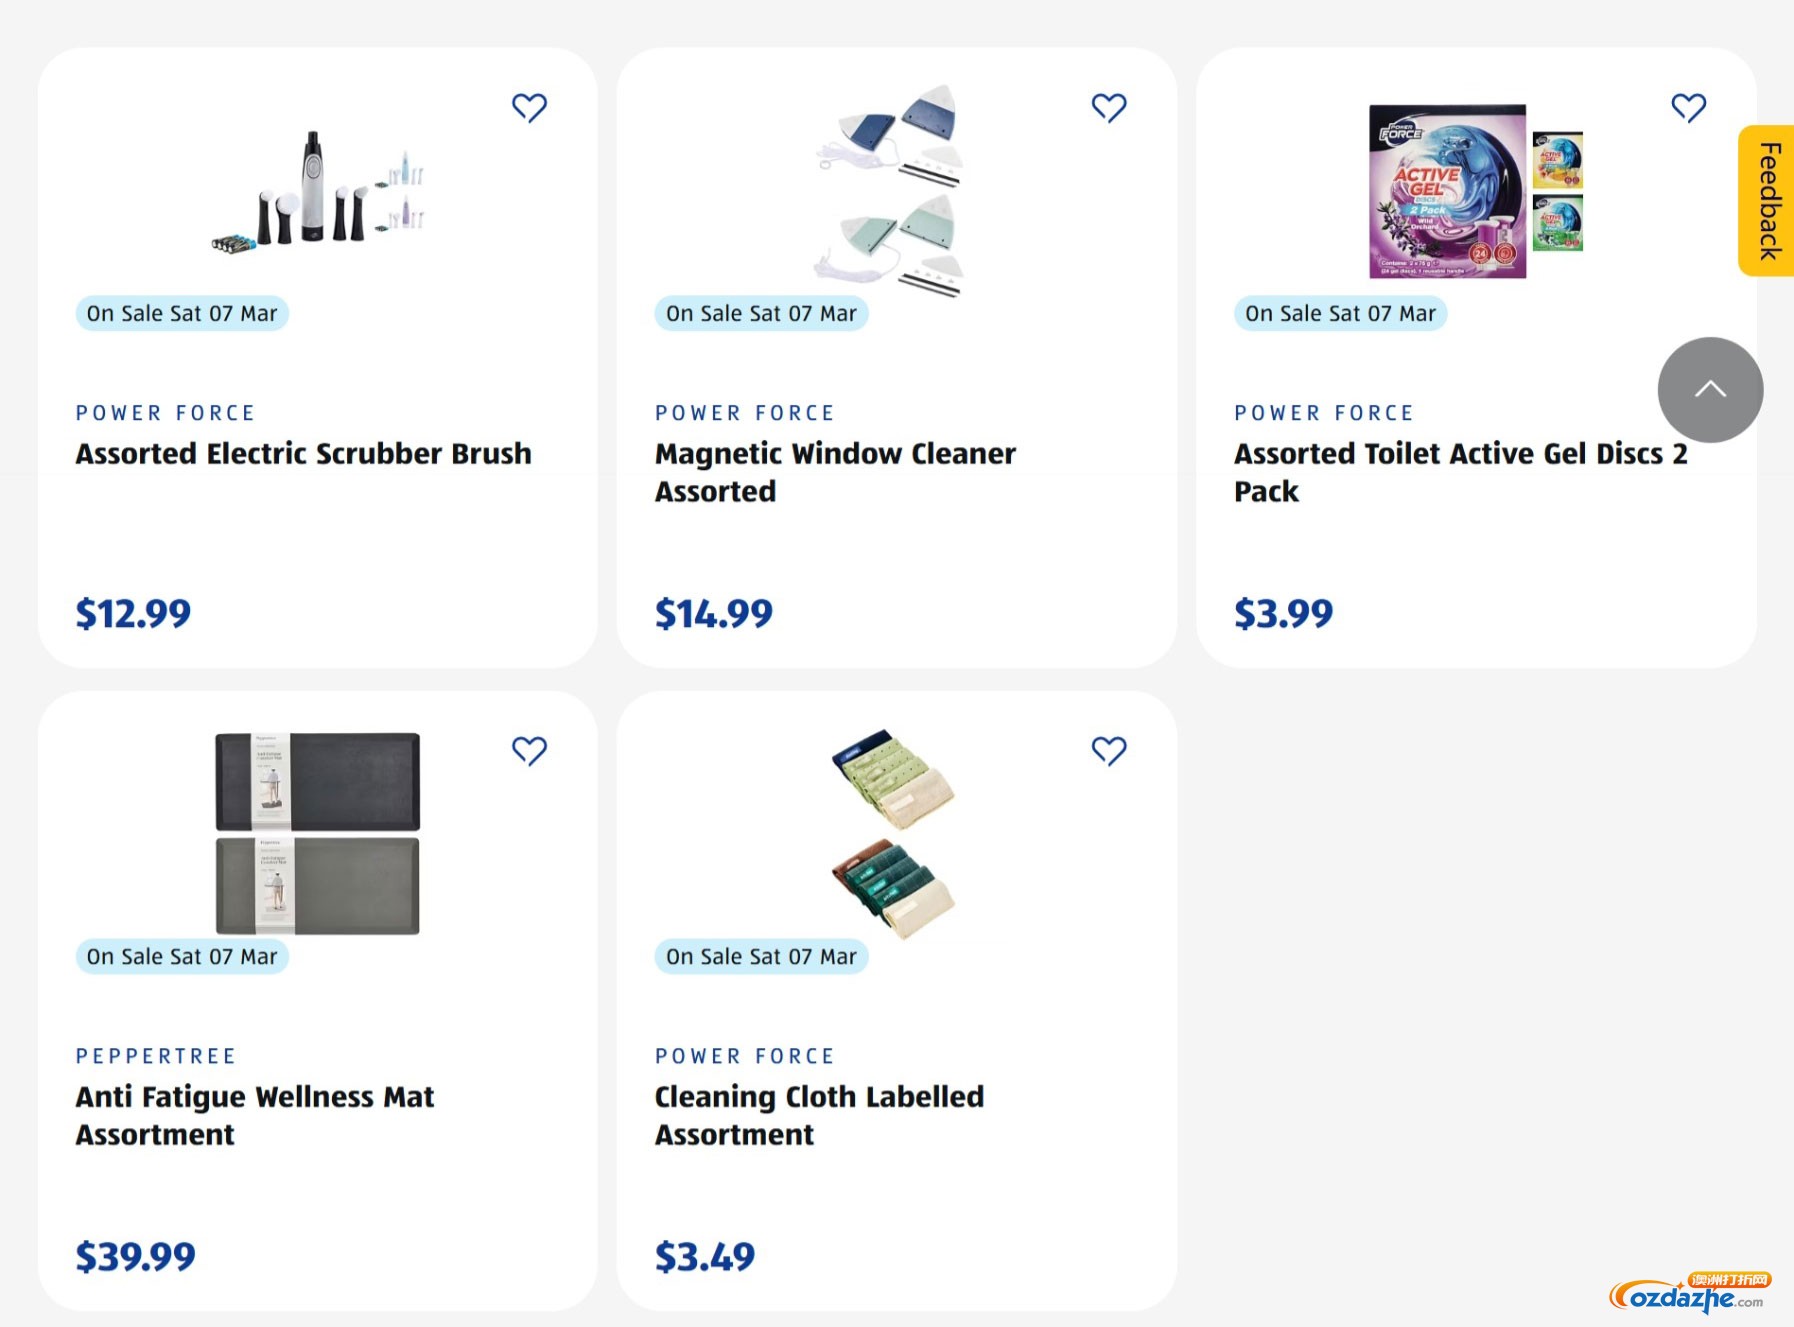
Task: Open Assorted Electric Scrubber Brush title link
Action: pos(303,454)
